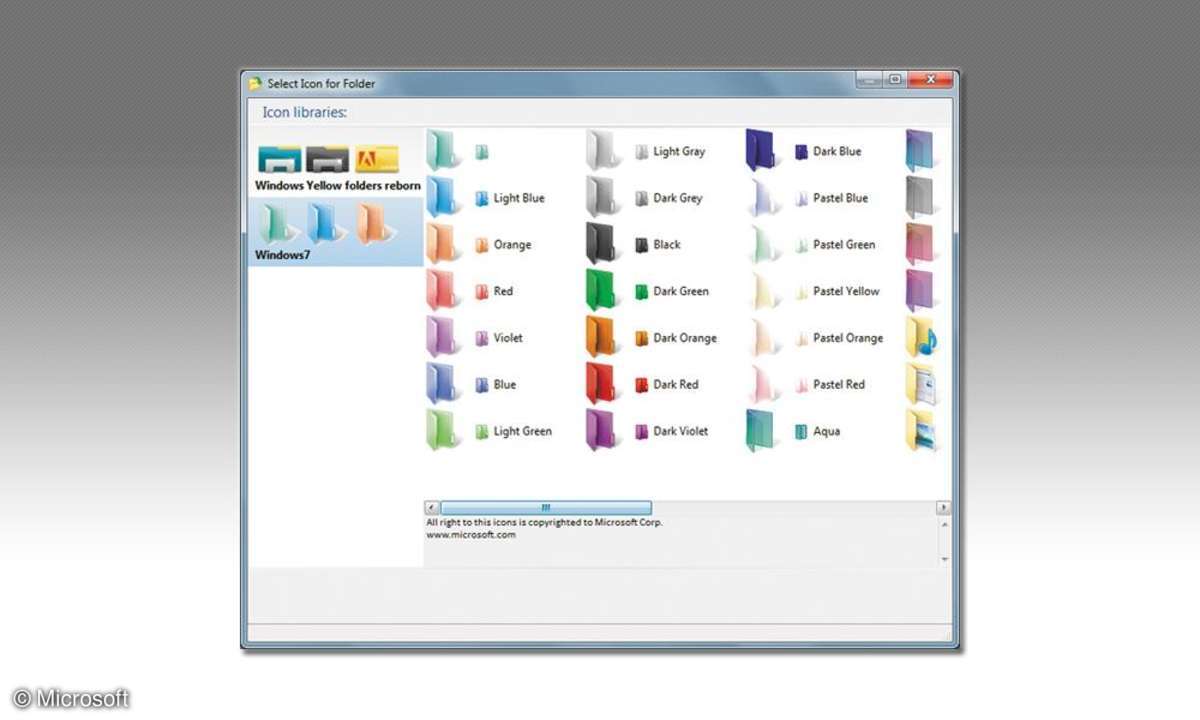
Task: Choose the yellow folder with documents inside
Action: pos(921,385)
